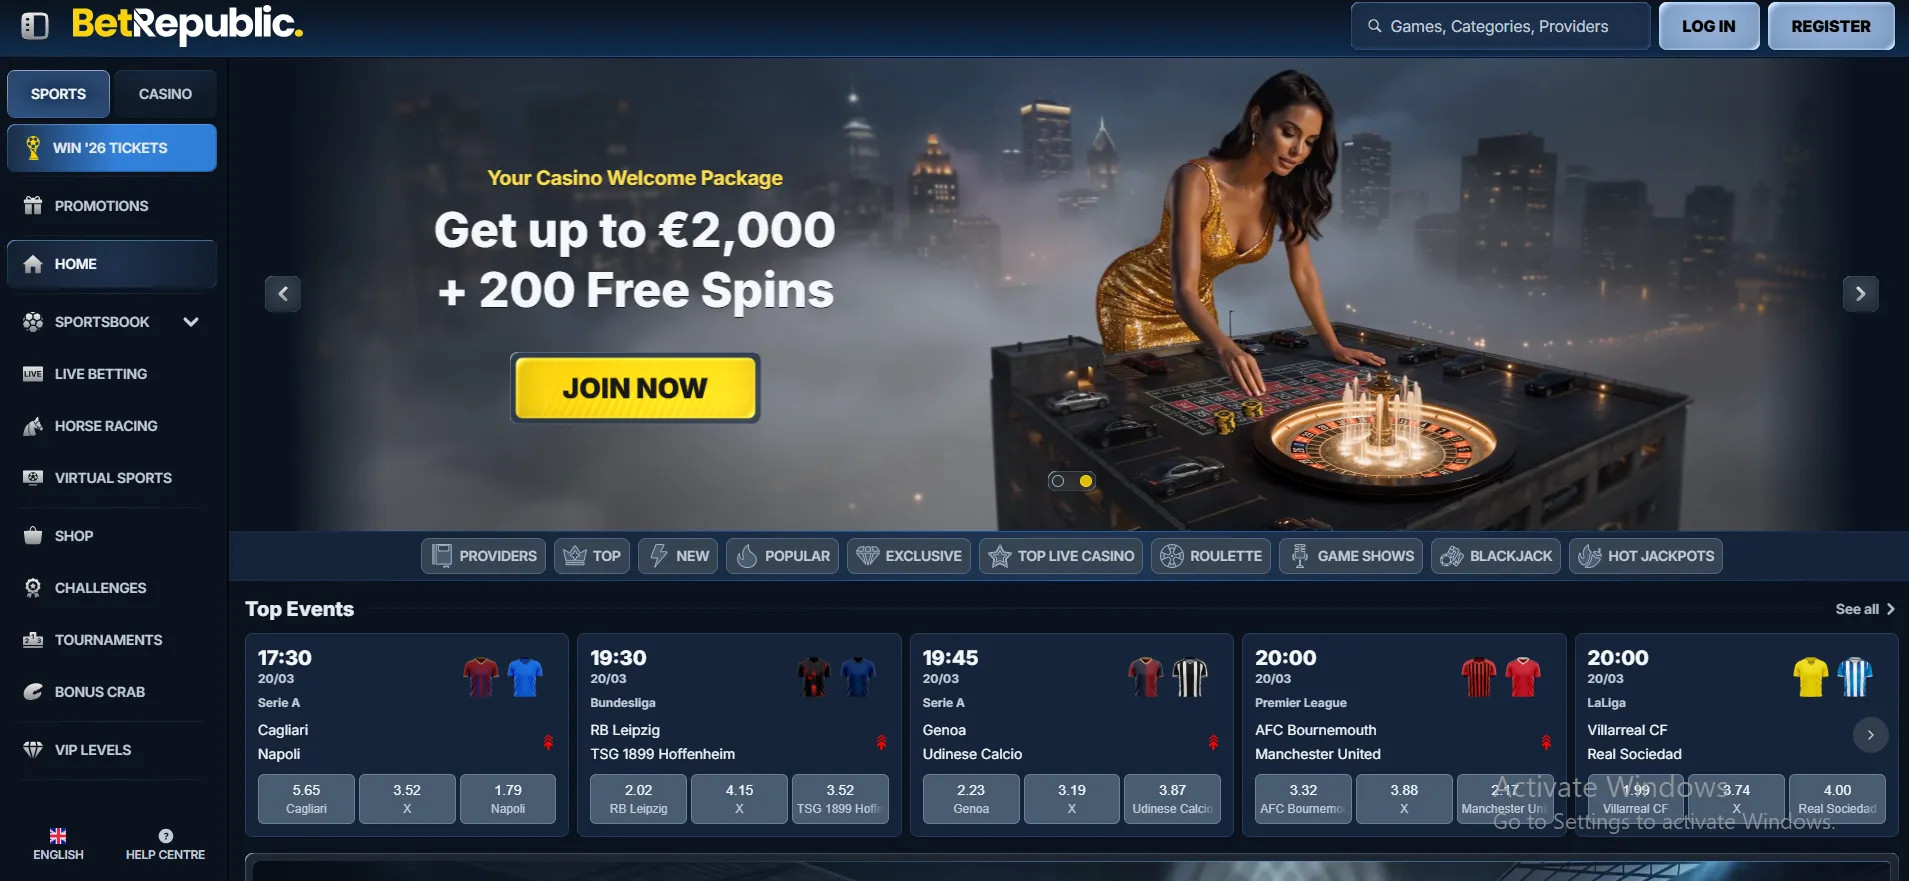Switch to the Sports tab

(x=58, y=94)
